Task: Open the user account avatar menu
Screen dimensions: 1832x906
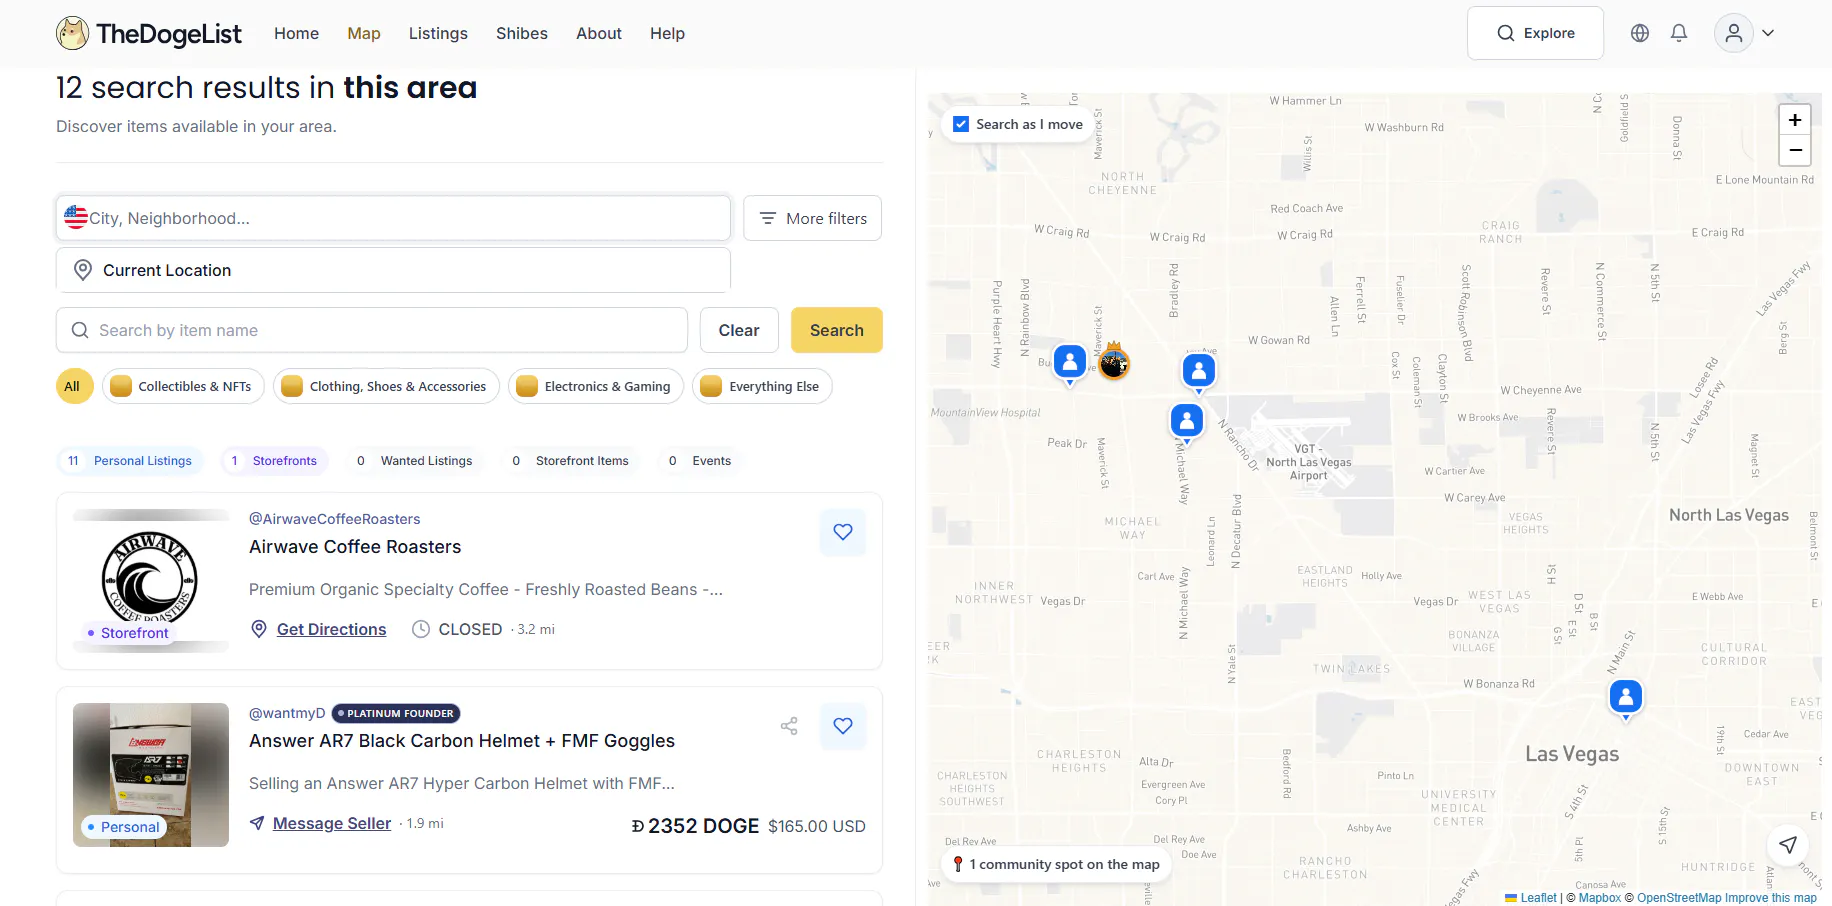Action: coord(1745,33)
